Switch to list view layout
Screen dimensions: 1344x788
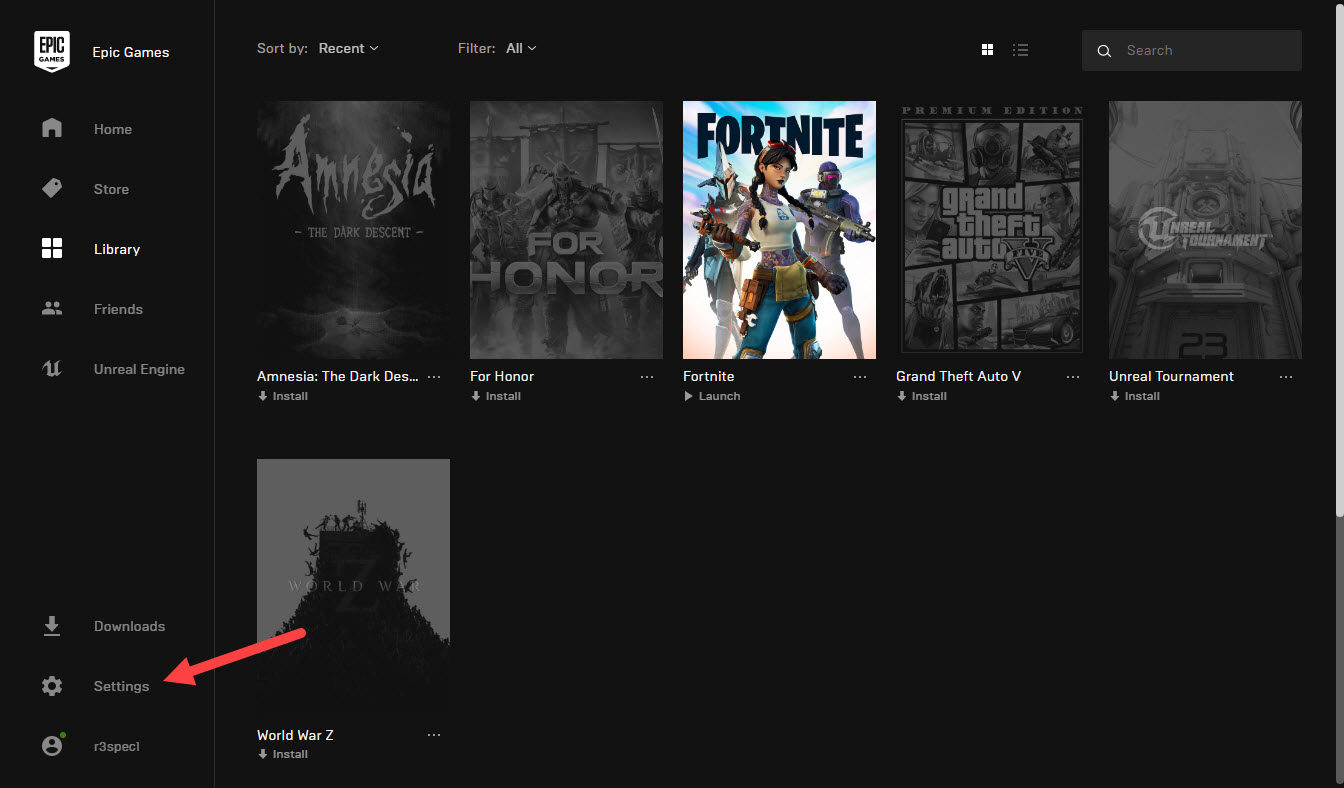coord(1020,50)
